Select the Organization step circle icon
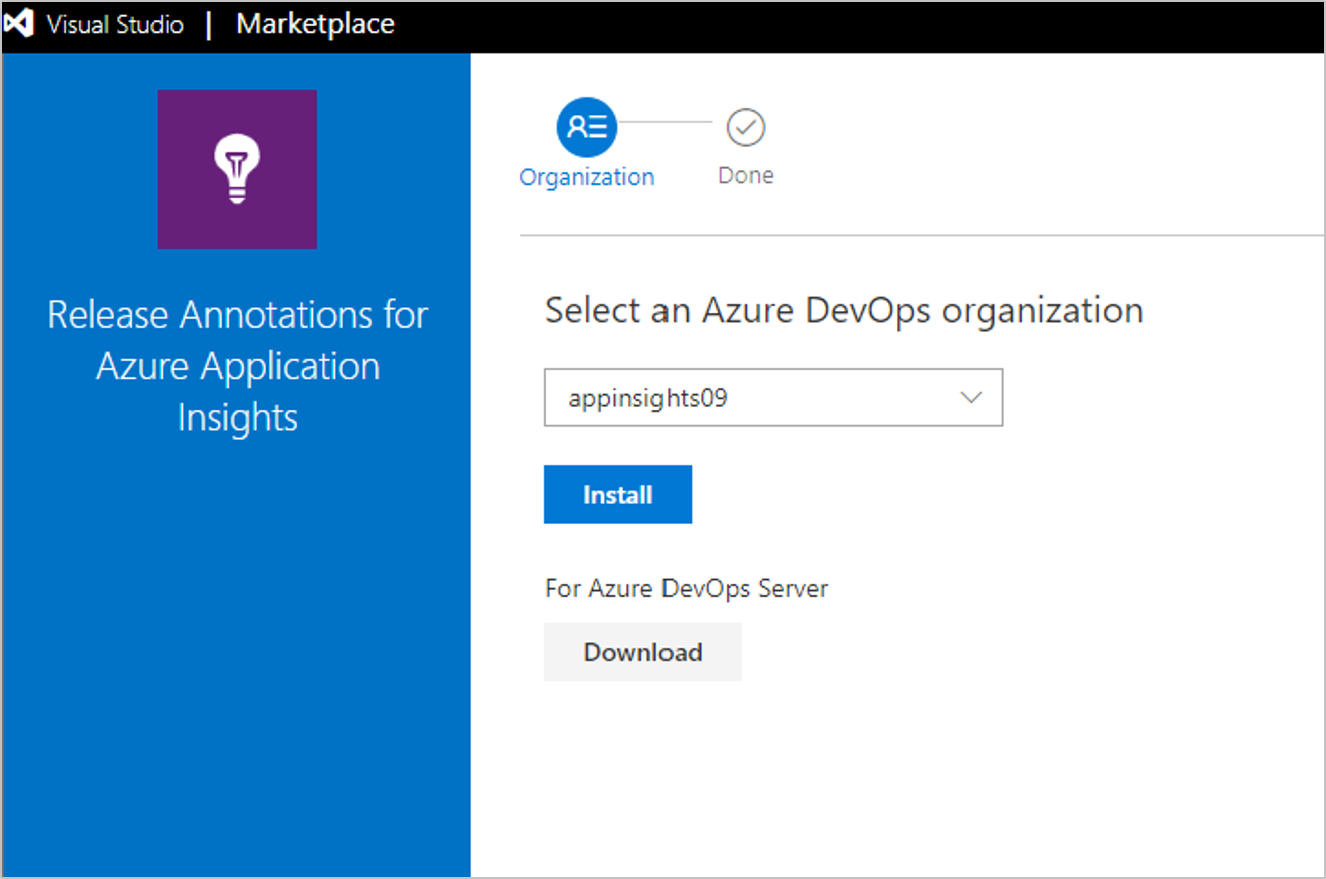This screenshot has height=879, width=1326. (587, 127)
